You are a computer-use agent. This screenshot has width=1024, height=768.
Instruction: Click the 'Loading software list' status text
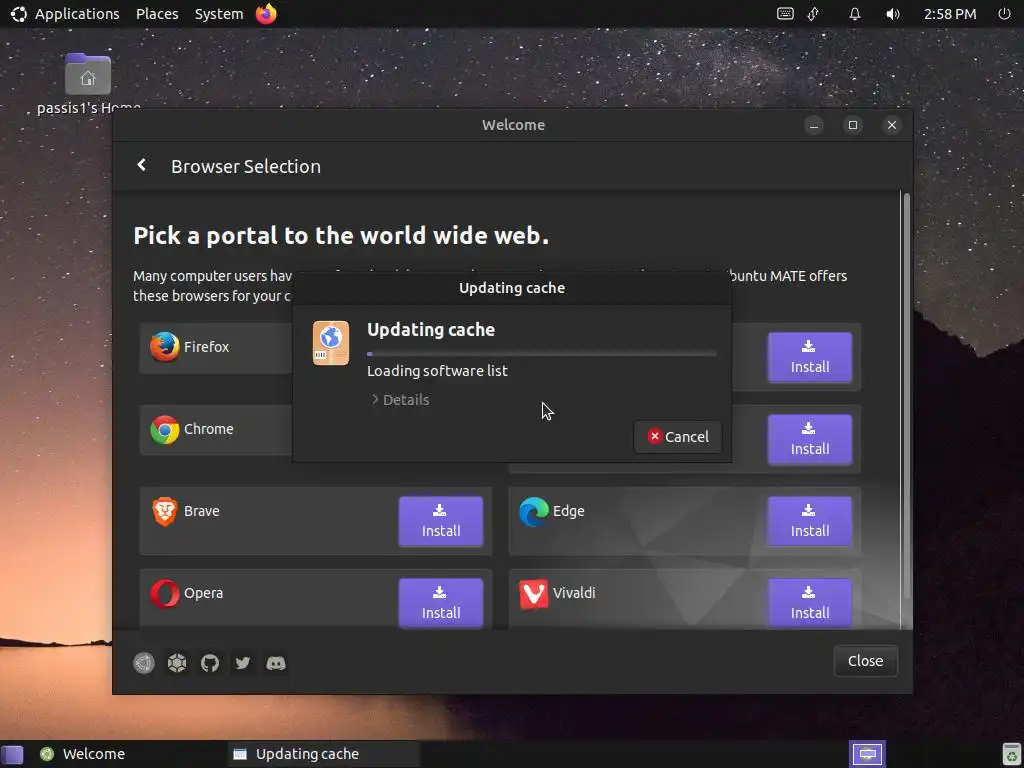click(437, 371)
